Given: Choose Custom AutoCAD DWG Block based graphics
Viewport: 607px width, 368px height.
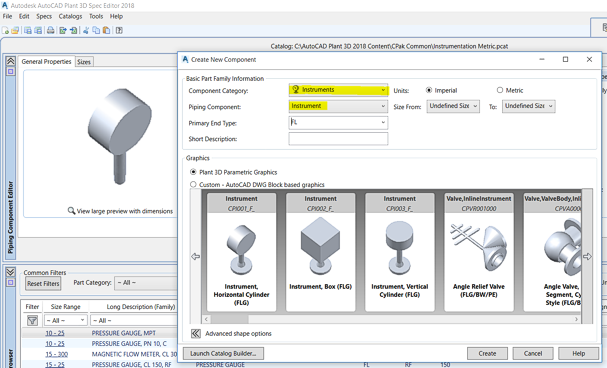Looking at the screenshot, I should point(193,185).
